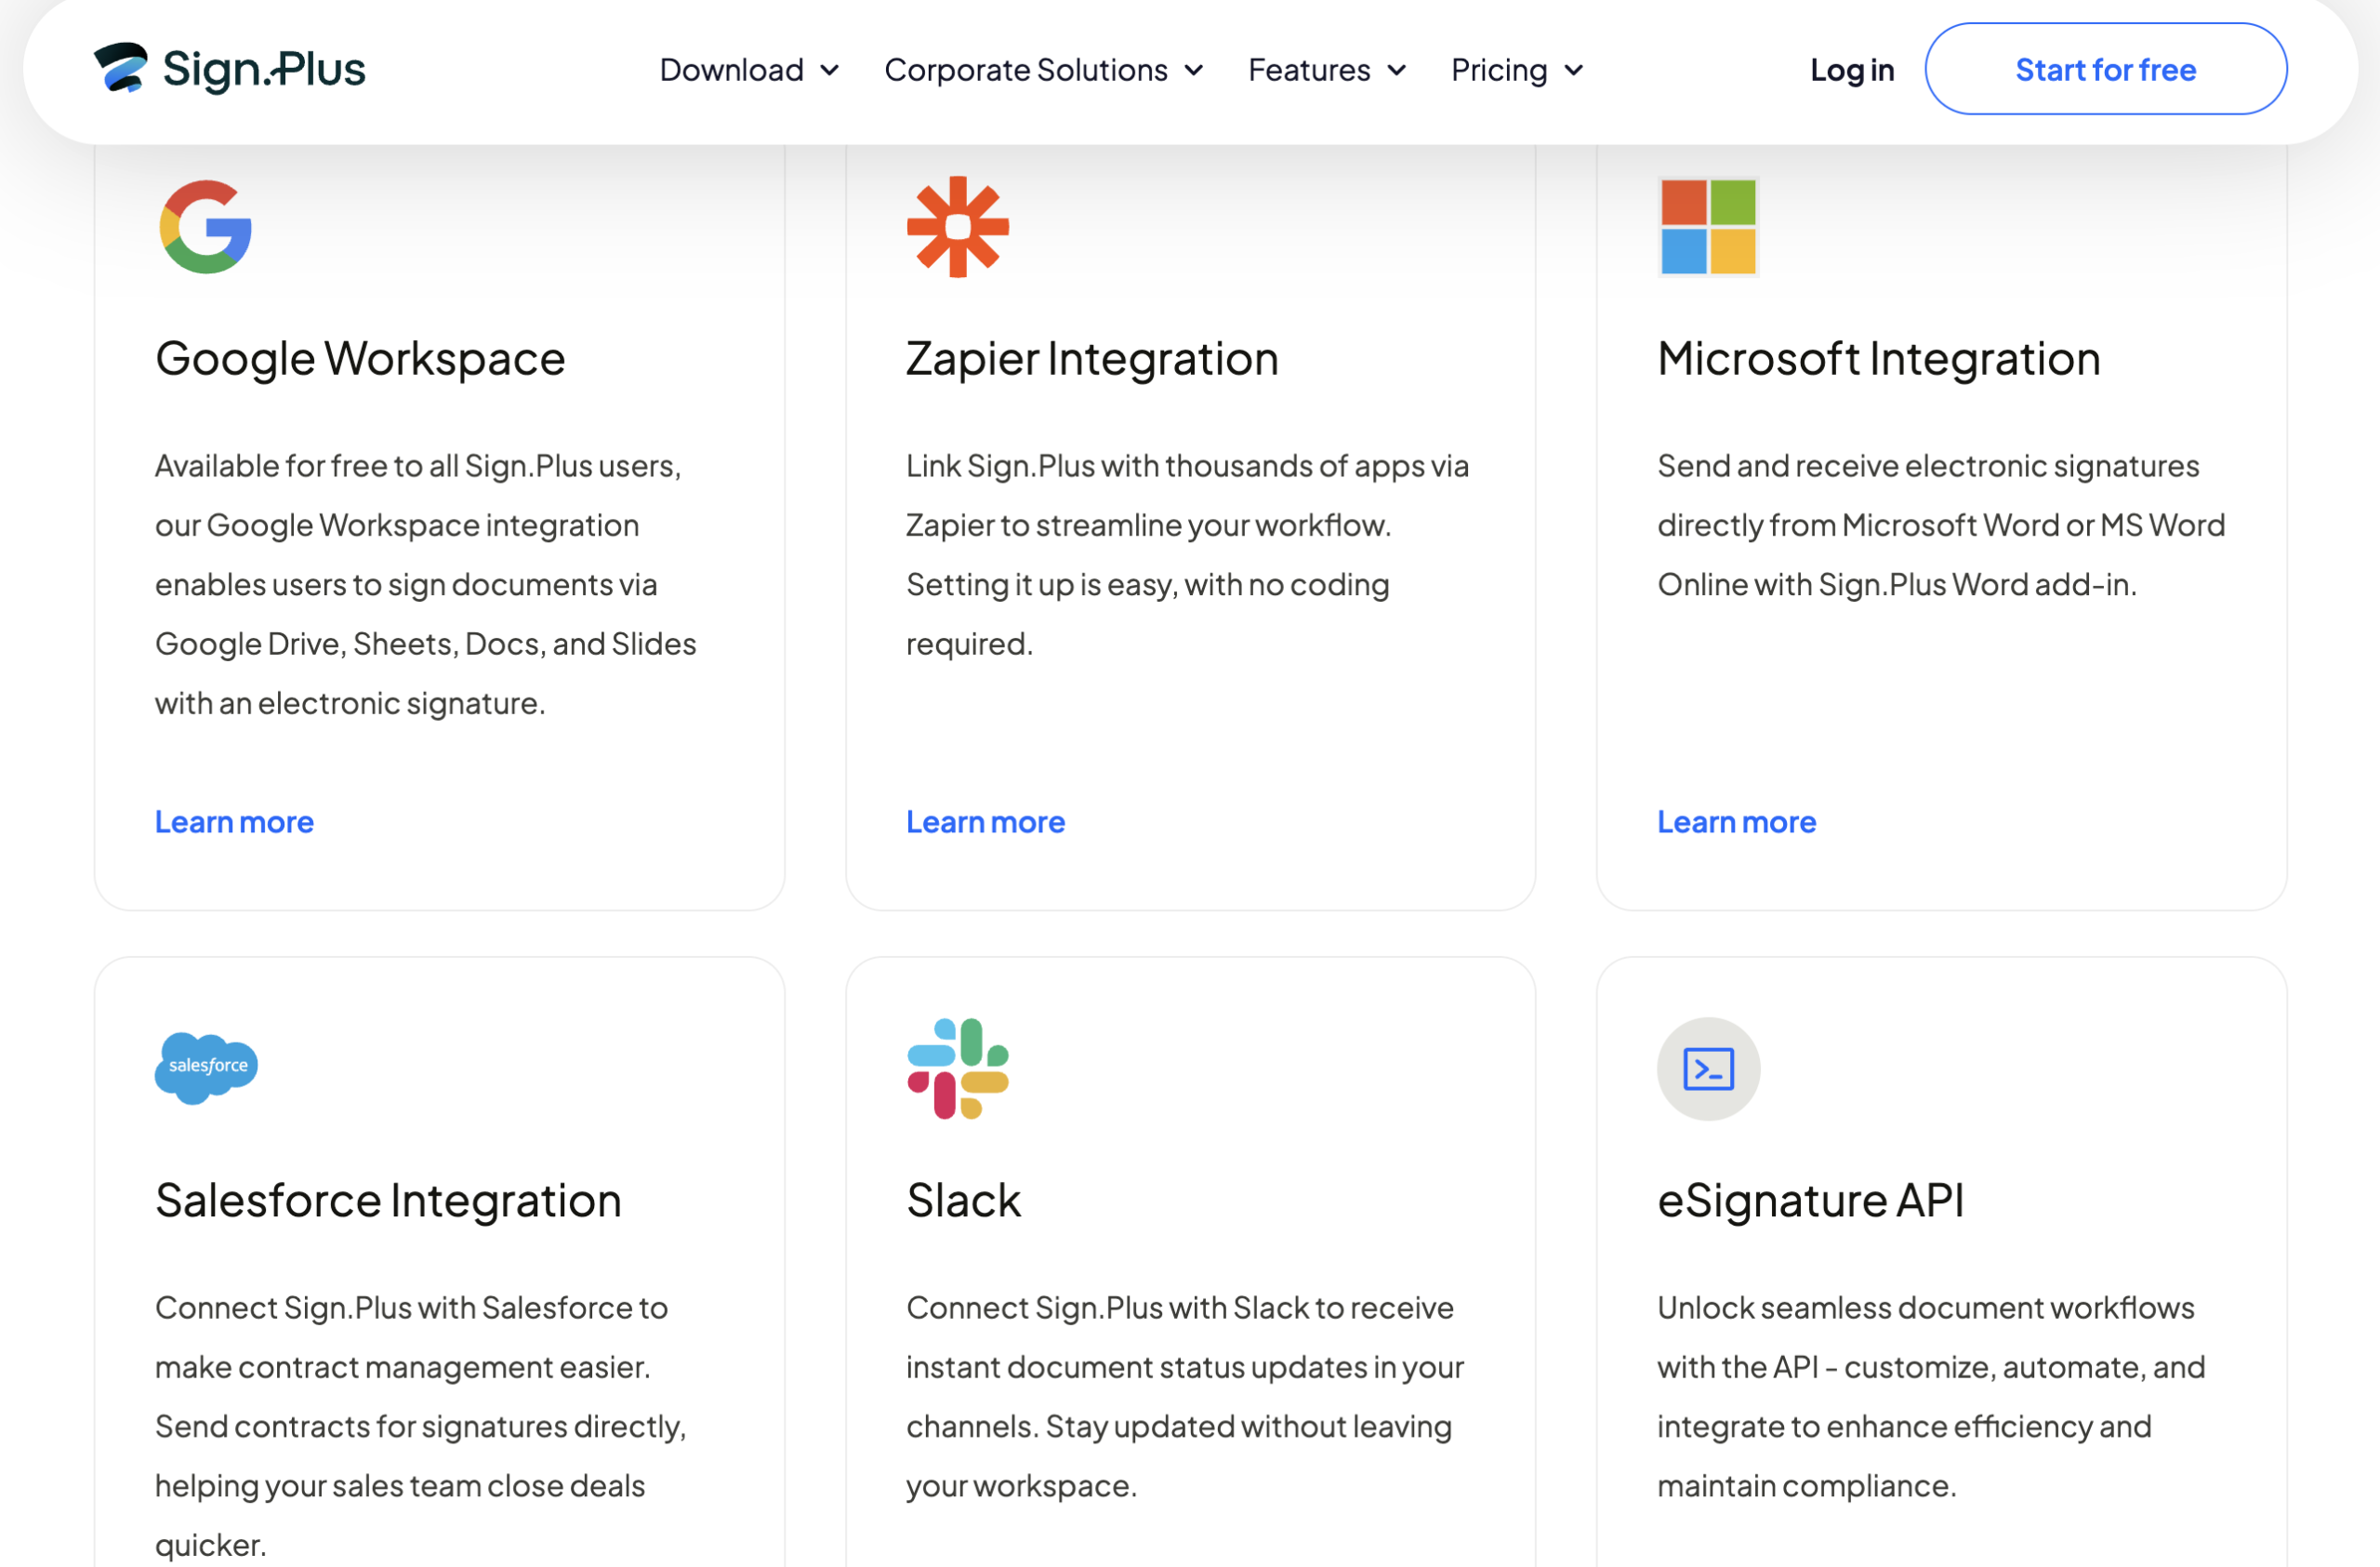Select the Salesforce Integration heading
2380x1567 pixels.
click(x=388, y=1200)
